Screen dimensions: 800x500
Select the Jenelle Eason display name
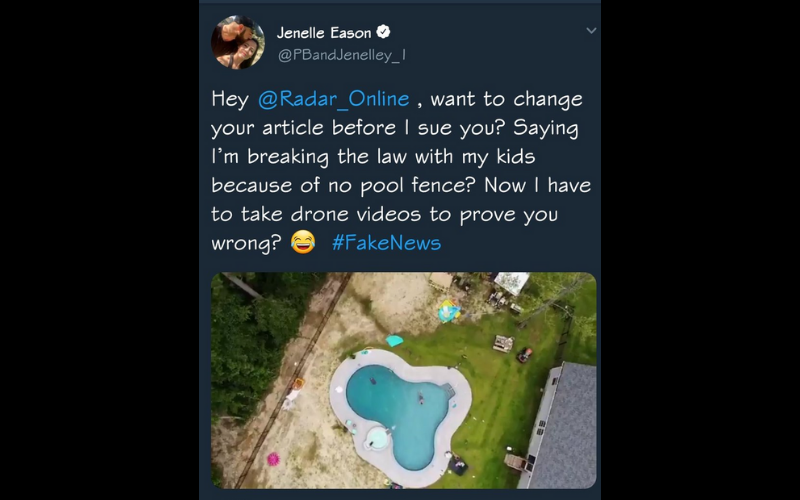324,33
